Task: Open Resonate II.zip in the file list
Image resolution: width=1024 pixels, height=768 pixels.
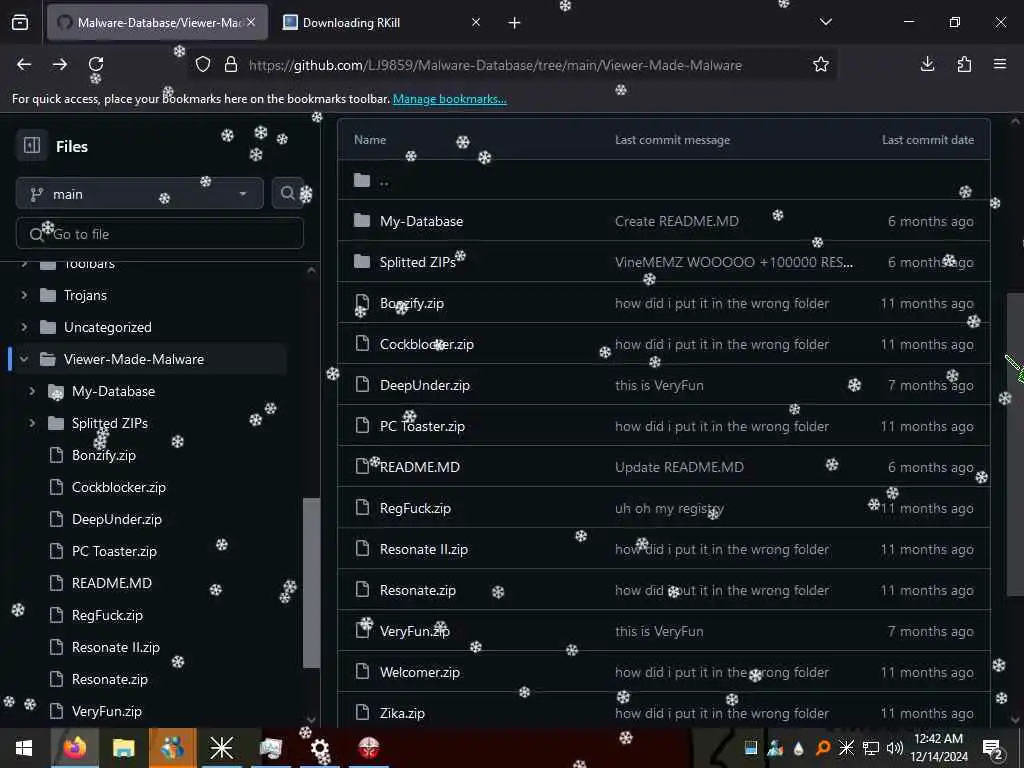Action: [424, 549]
